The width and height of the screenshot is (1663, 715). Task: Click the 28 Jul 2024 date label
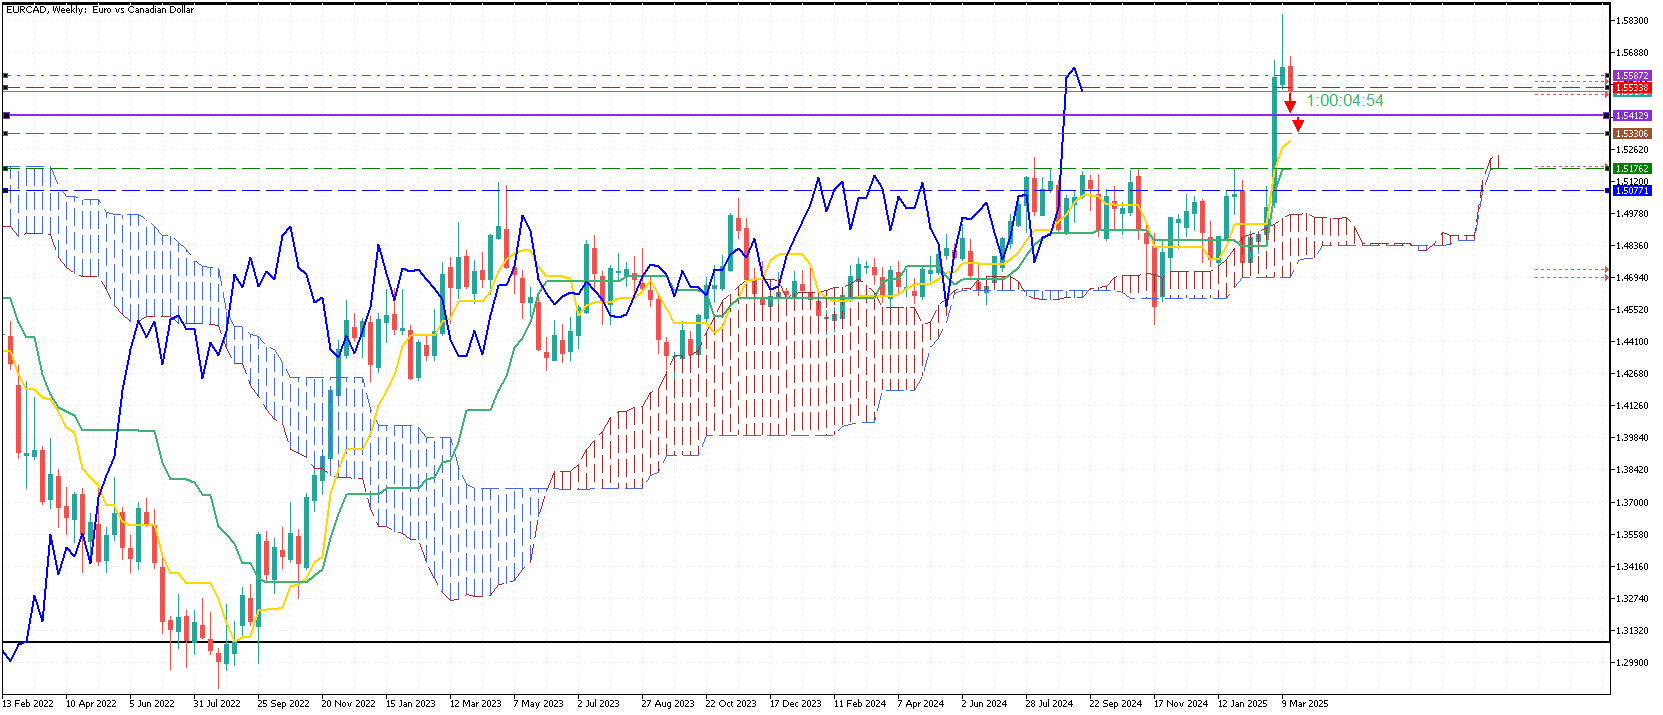coord(1049,703)
